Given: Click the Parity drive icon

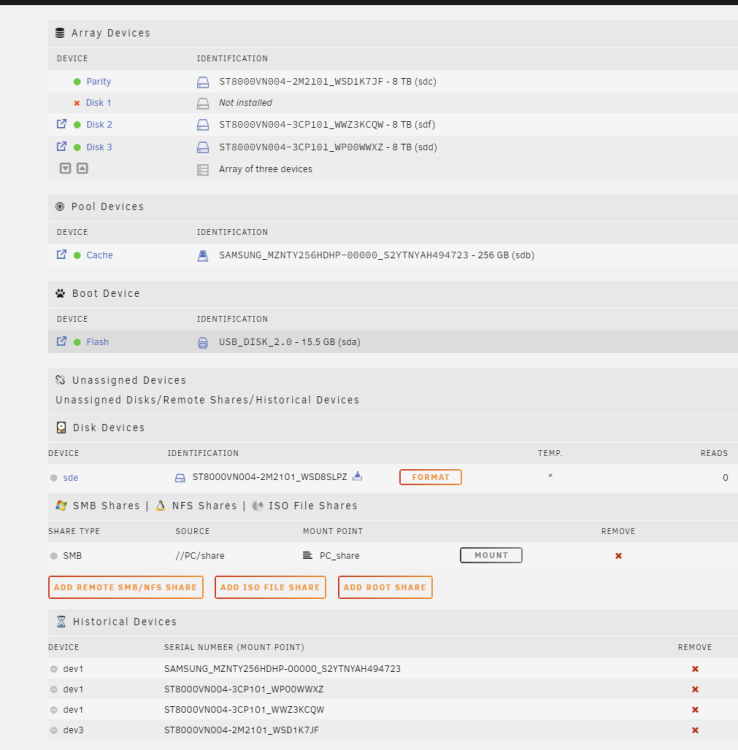Looking at the screenshot, I should (x=203, y=82).
